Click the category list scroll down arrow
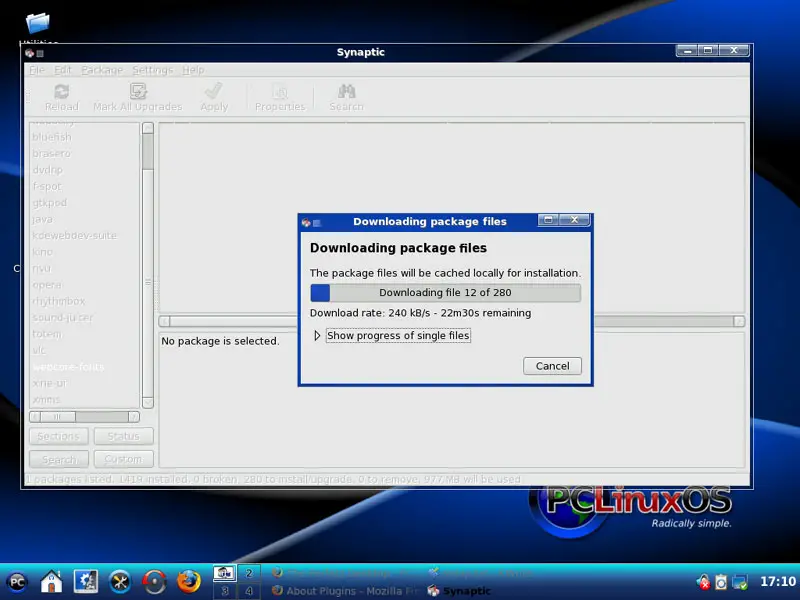 click(x=148, y=403)
